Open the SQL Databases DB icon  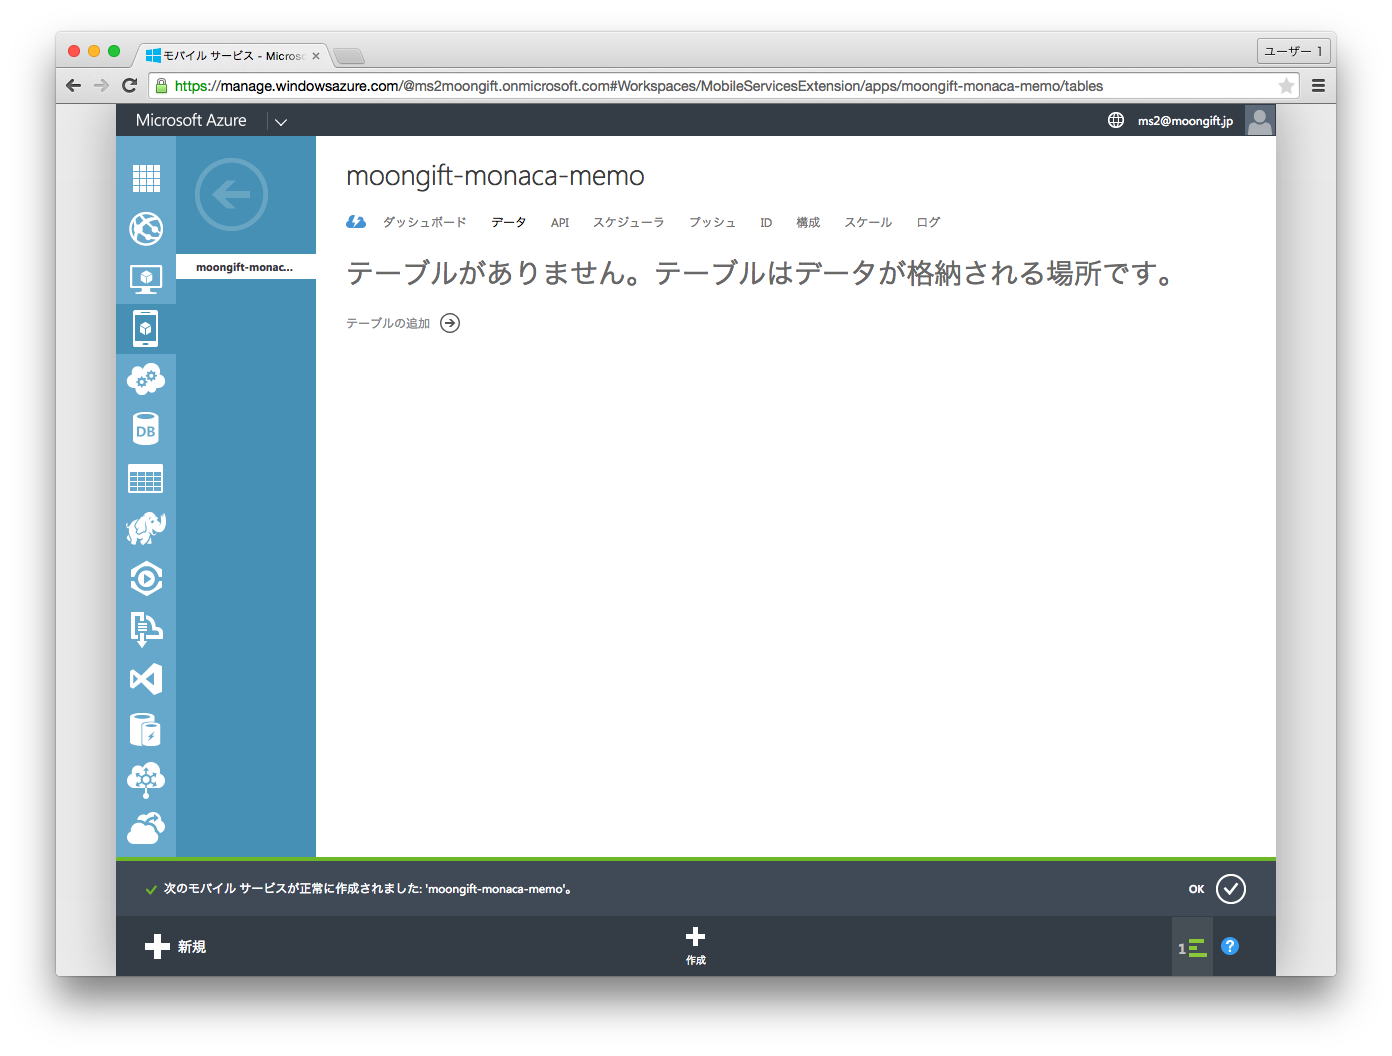pyautogui.click(x=146, y=430)
